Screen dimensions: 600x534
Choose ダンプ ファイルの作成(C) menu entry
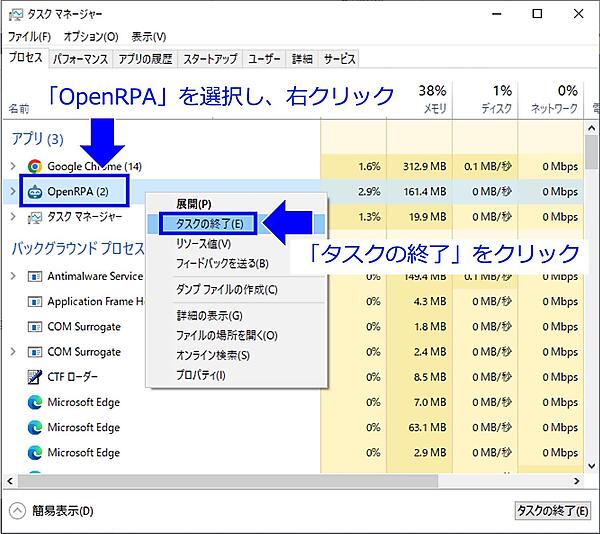tap(236, 290)
